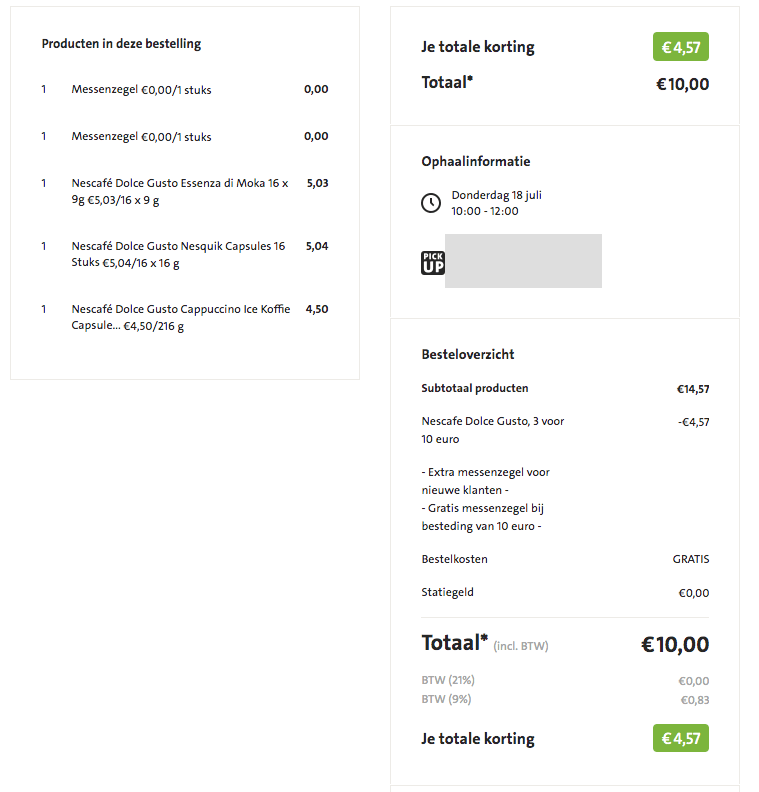Click the large €10,00 total in Besteloverzicht
Screen dimensions: 759x792
pyautogui.click(x=675, y=645)
